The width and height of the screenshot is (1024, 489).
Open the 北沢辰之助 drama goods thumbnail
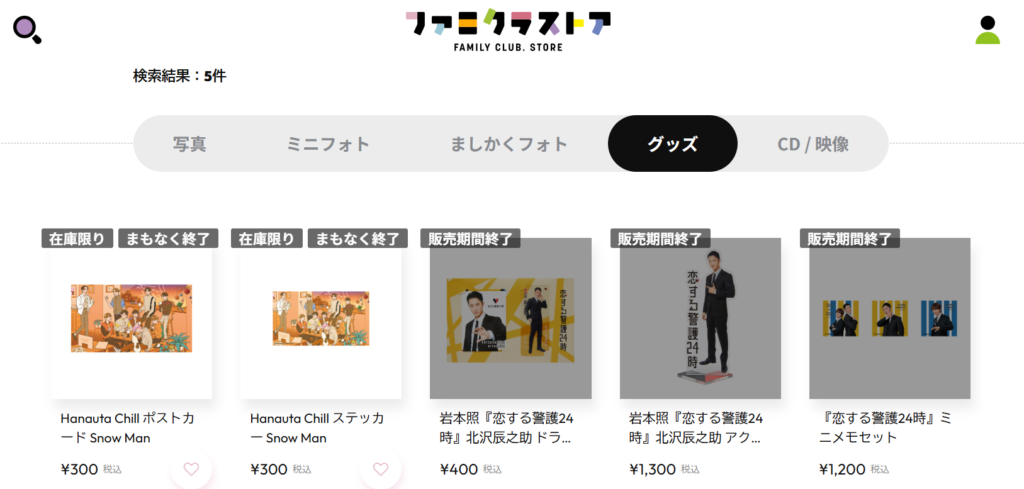511,319
